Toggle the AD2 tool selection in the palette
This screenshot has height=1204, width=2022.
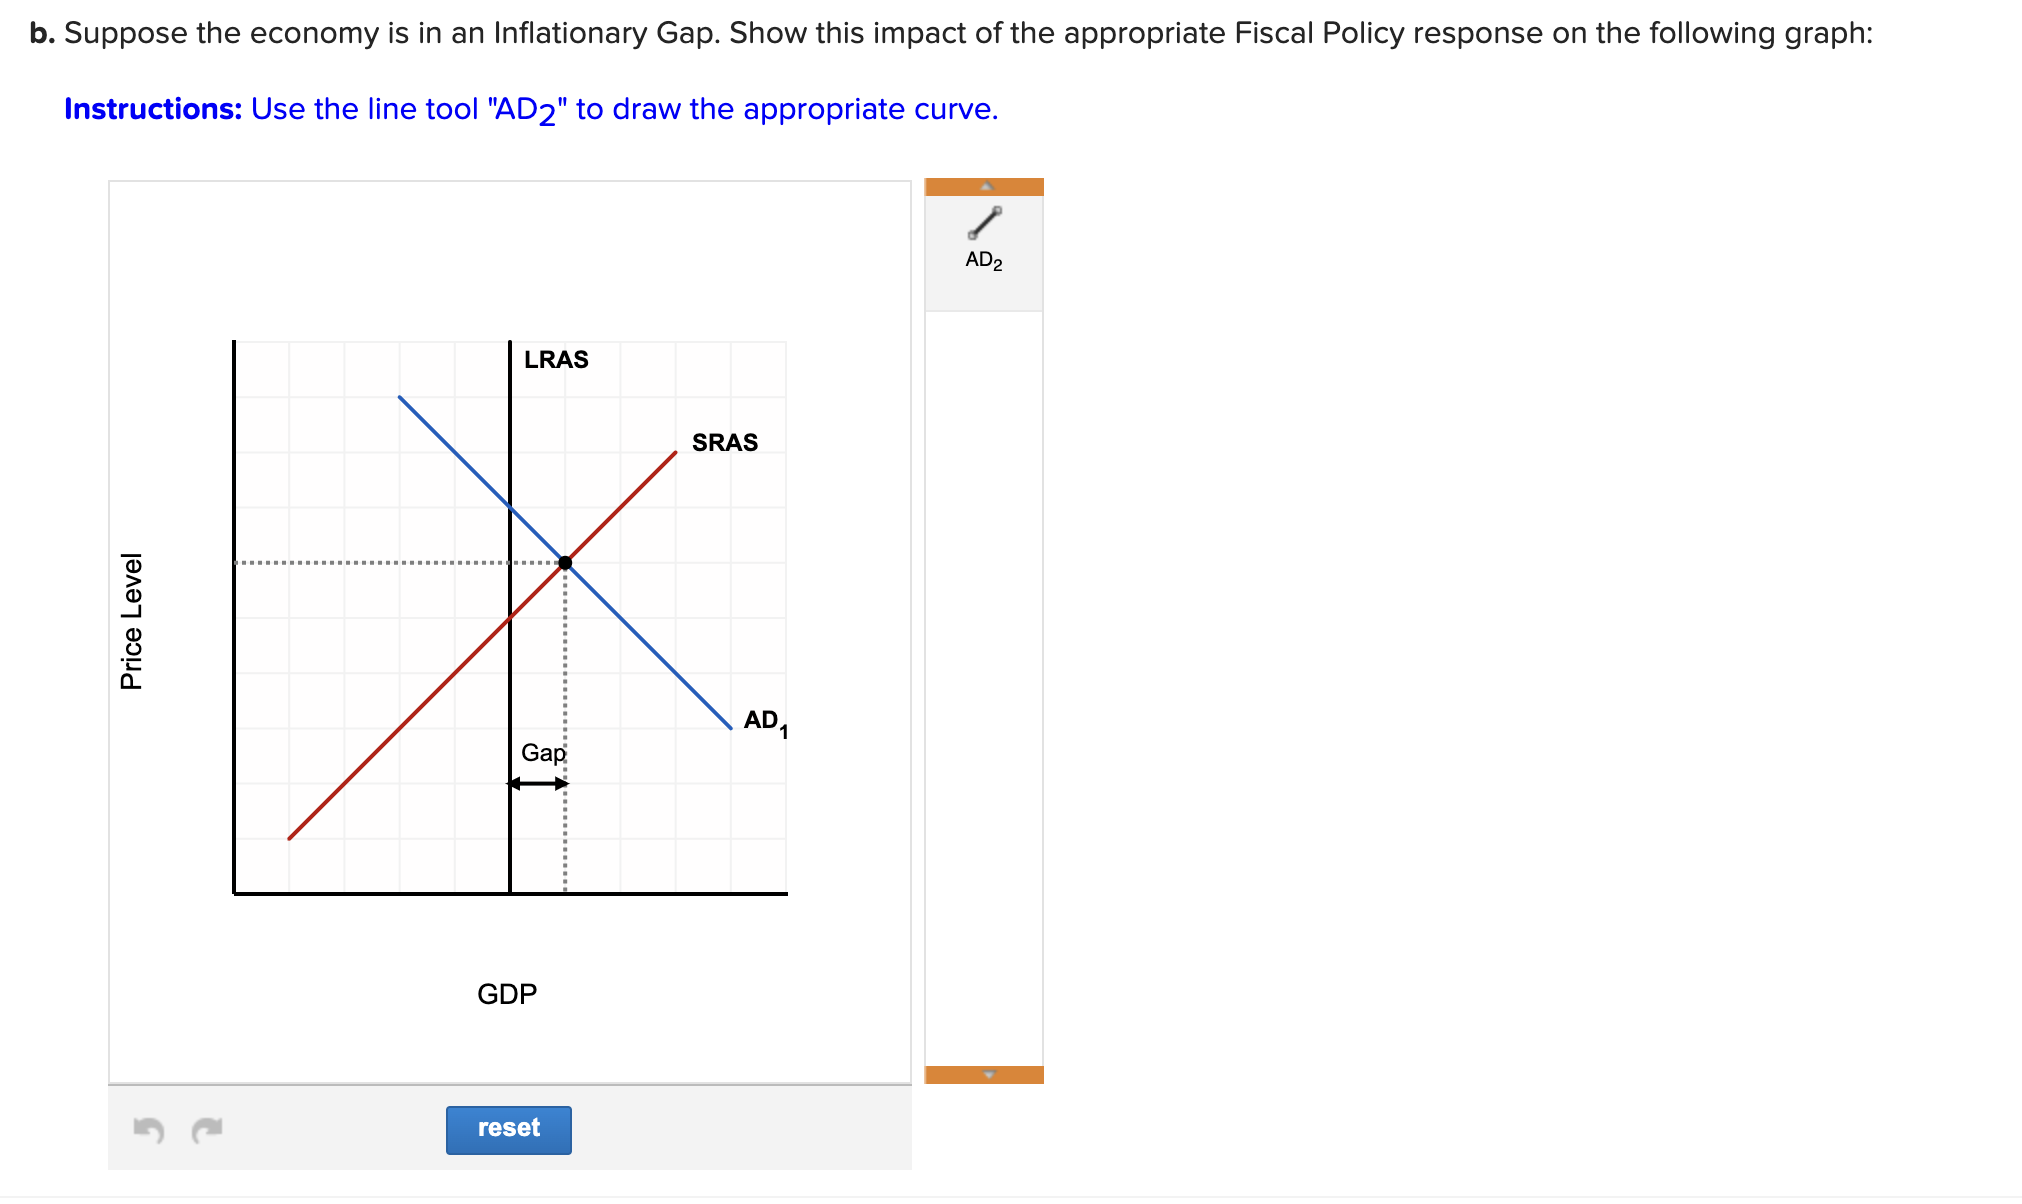[x=984, y=240]
